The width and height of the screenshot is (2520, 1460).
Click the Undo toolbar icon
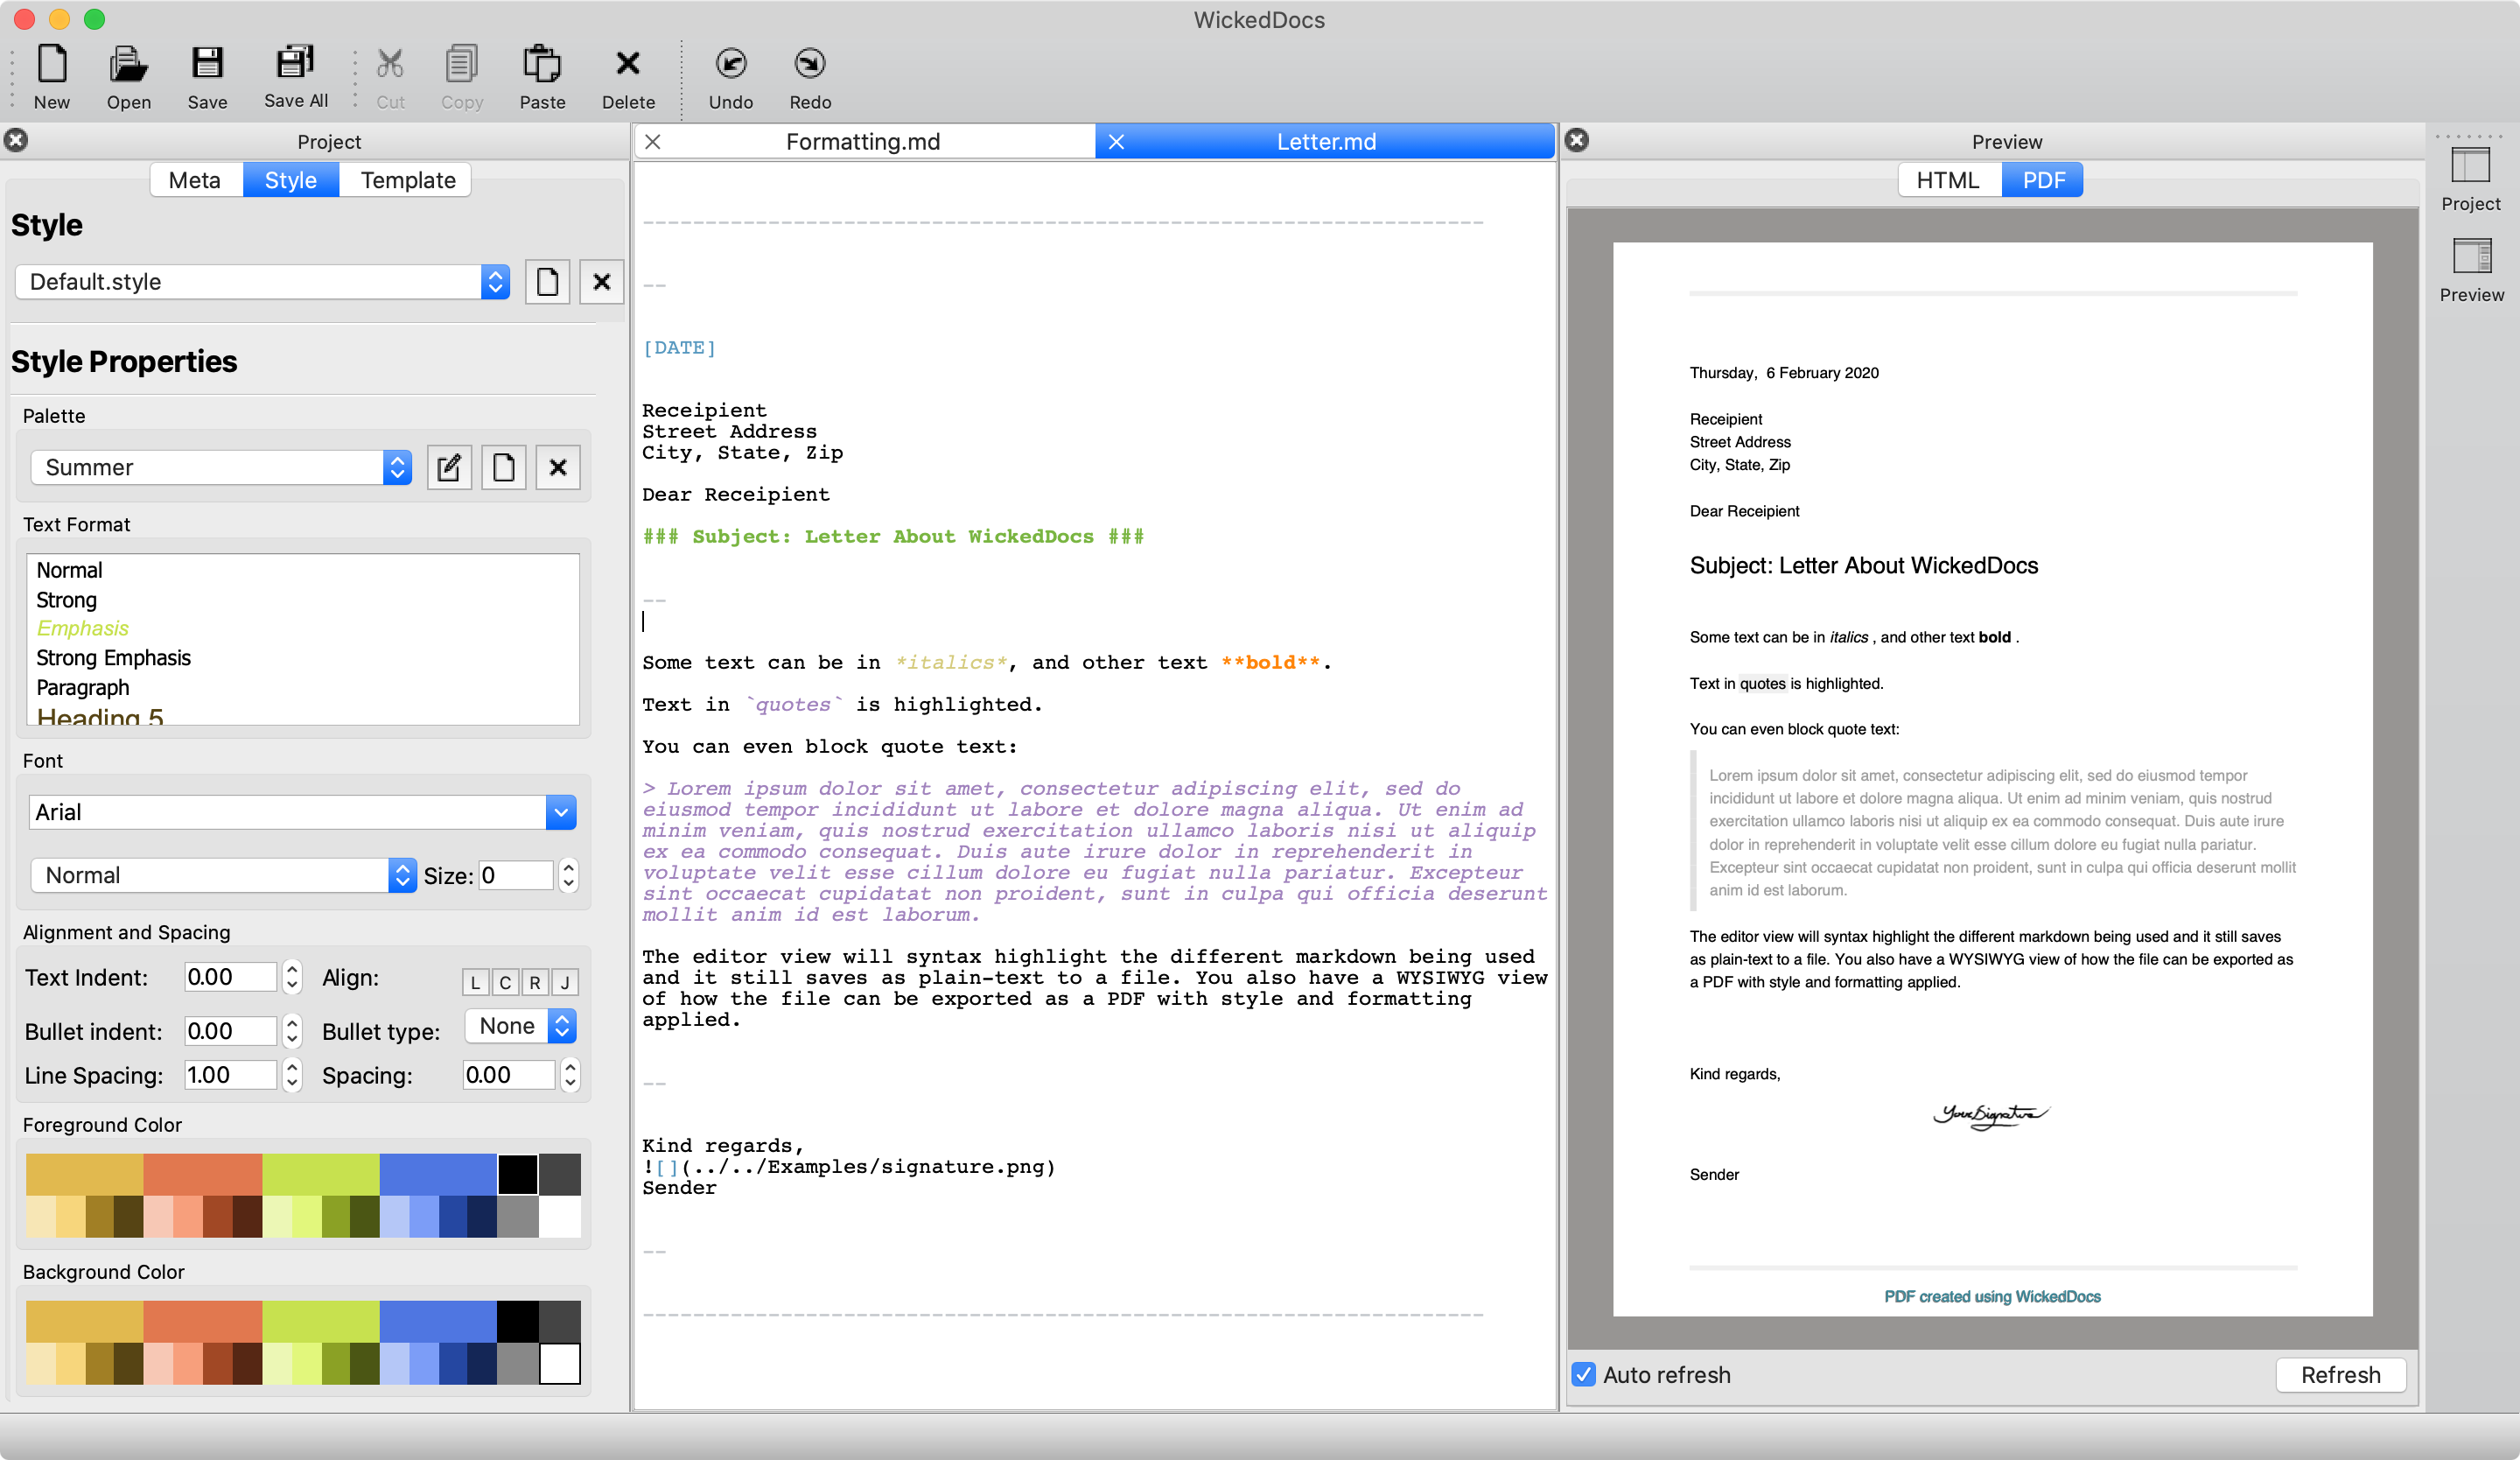coord(731,66)
